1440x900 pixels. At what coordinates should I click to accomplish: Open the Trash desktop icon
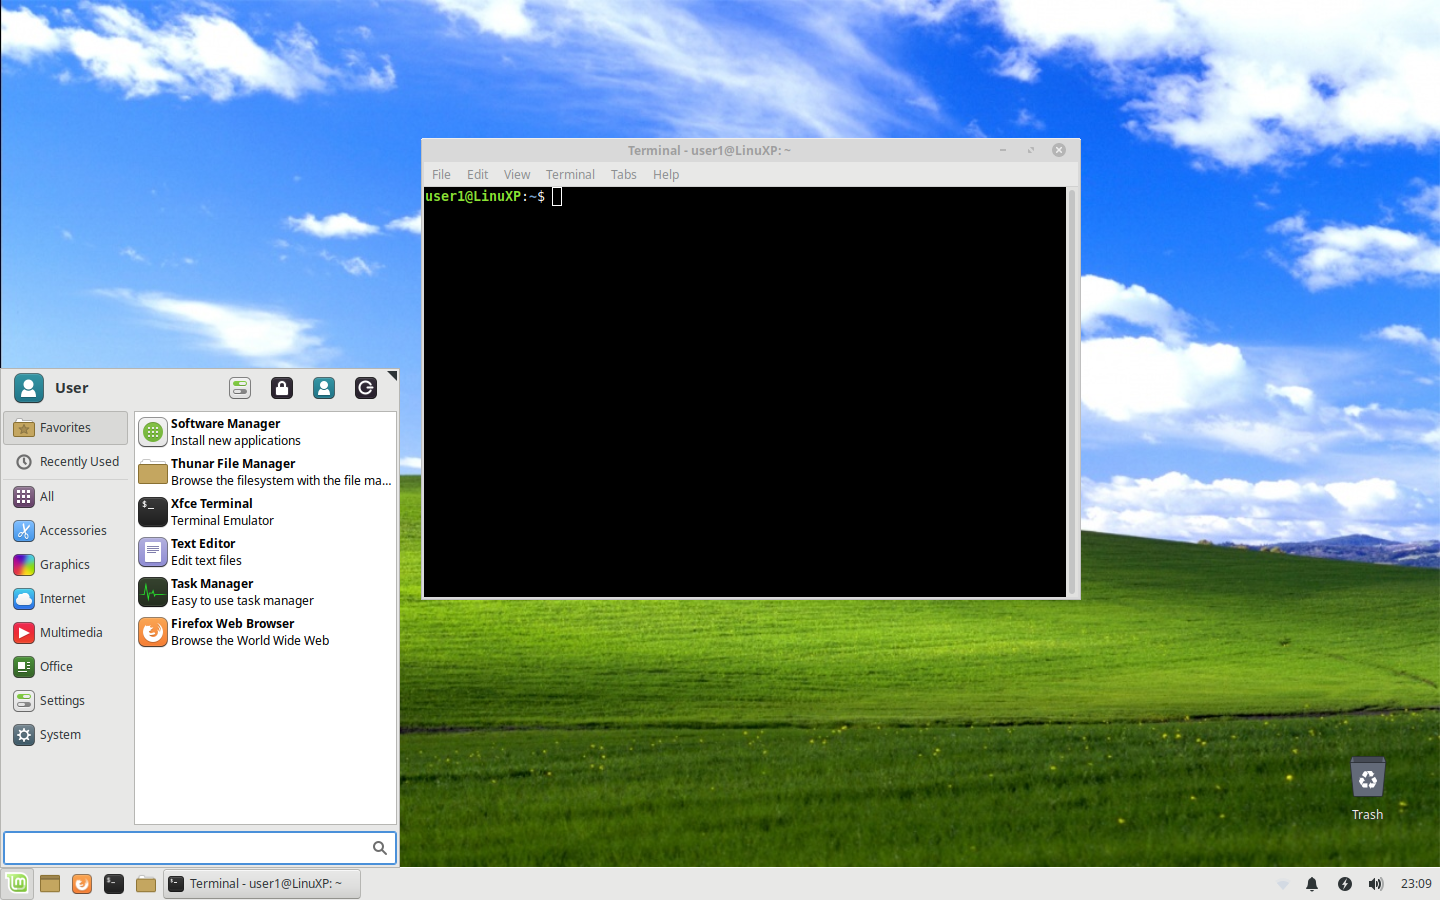click(1367, 789)
